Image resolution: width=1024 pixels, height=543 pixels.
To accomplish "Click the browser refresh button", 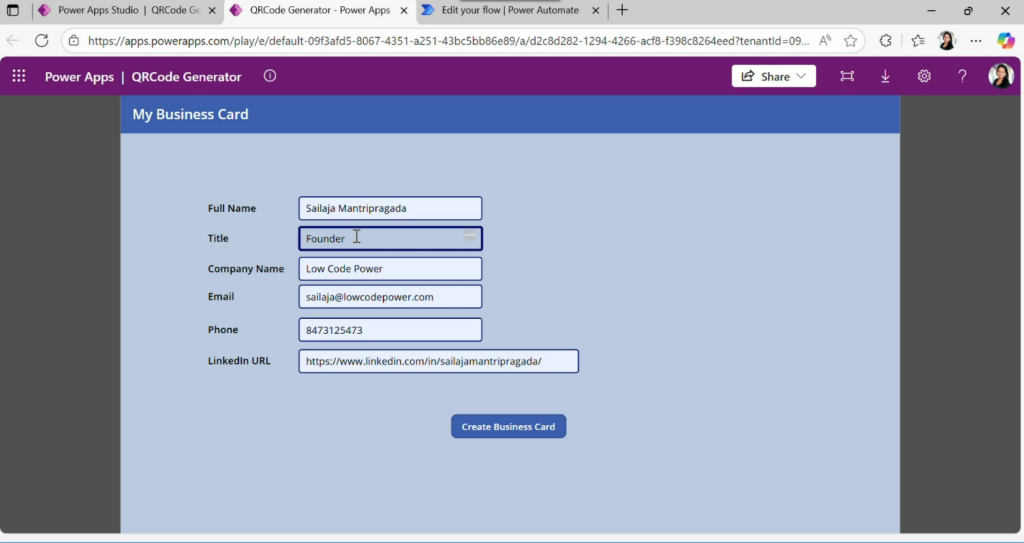I will (42, 41).
